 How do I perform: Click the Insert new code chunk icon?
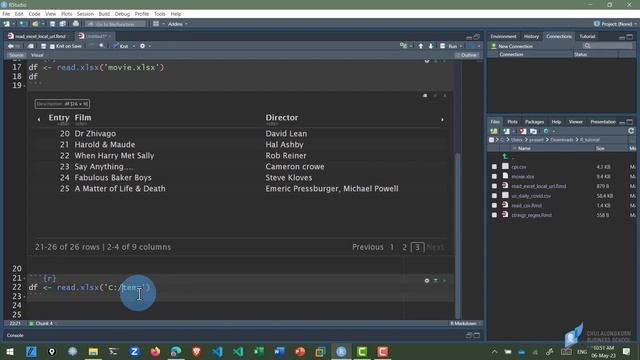pos(403,46)
